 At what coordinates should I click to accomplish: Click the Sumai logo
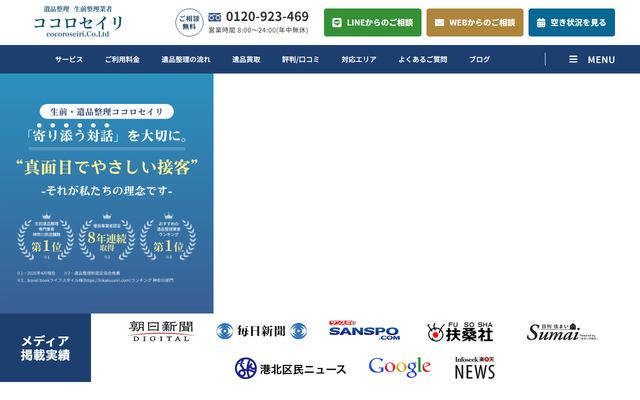click(562, 332)
